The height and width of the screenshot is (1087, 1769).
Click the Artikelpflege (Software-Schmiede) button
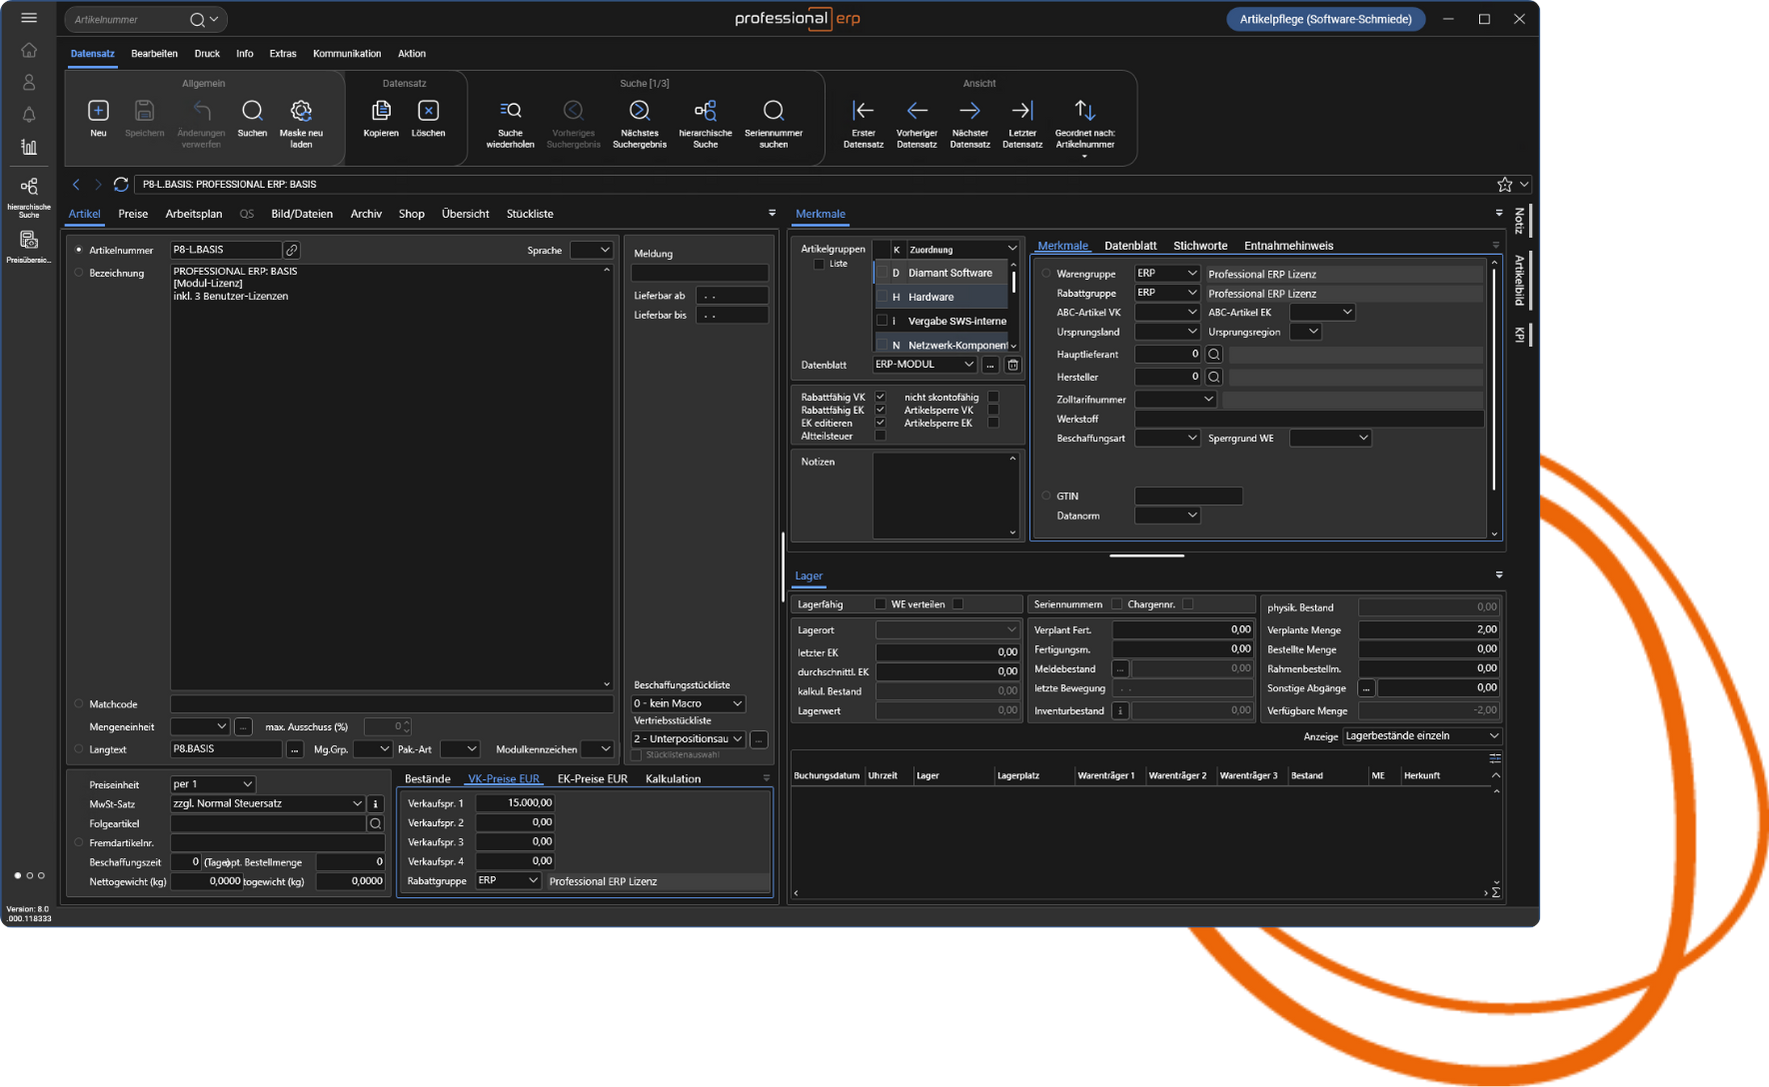click(x=1325, y=19)
